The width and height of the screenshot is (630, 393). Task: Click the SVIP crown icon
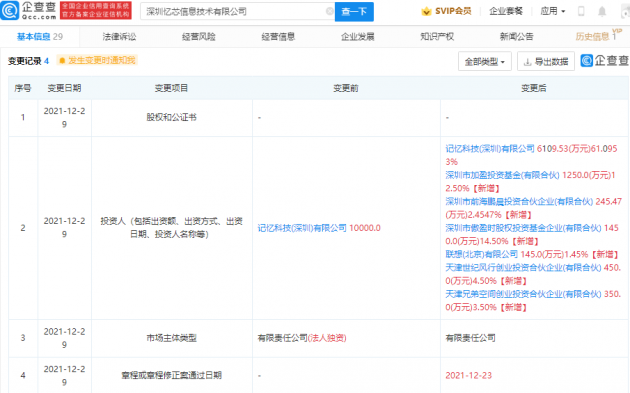pos(426,11)
